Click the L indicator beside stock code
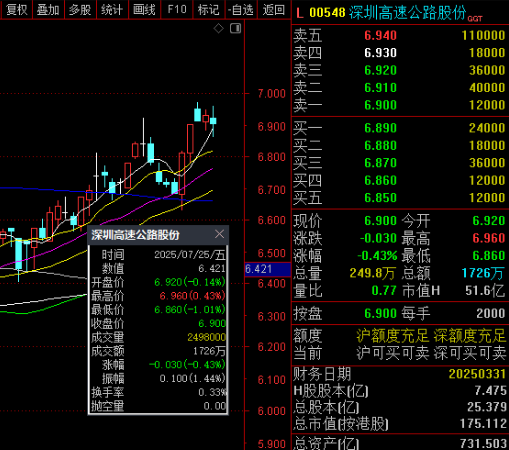509x450 pixels. 300,13
